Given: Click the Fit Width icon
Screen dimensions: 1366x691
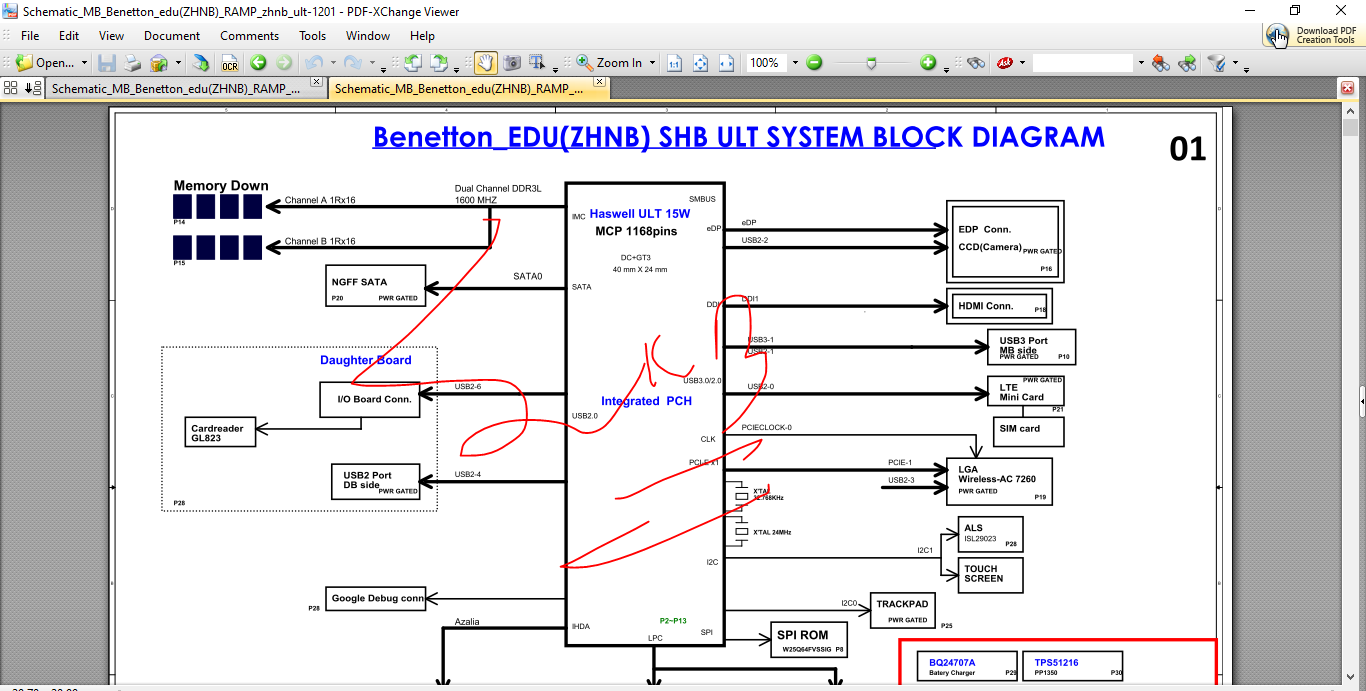Looking at the screenshot, I should pos(726,62).
